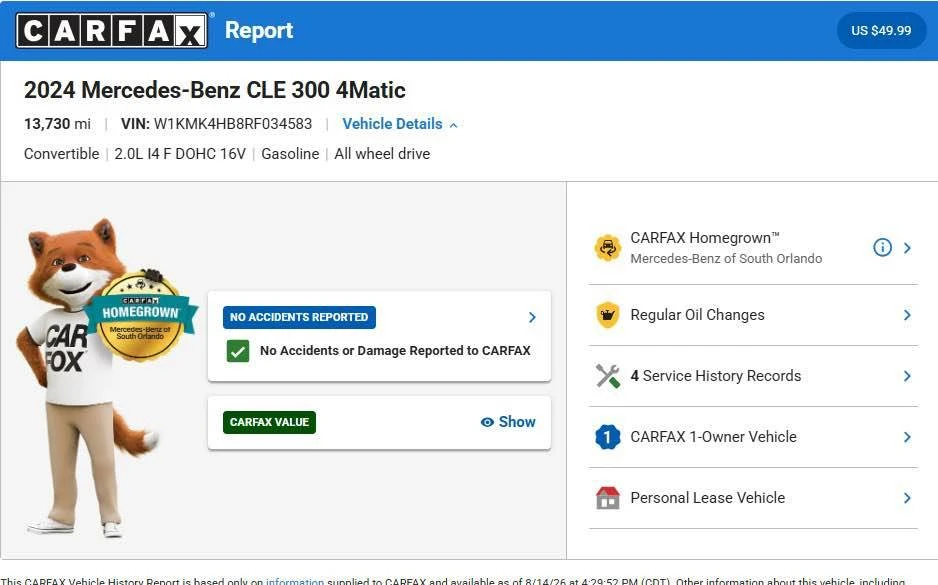The image size is (938, 585).
Task: Expand Personal Lease Vehicle chevron
Action: [907, 498]
